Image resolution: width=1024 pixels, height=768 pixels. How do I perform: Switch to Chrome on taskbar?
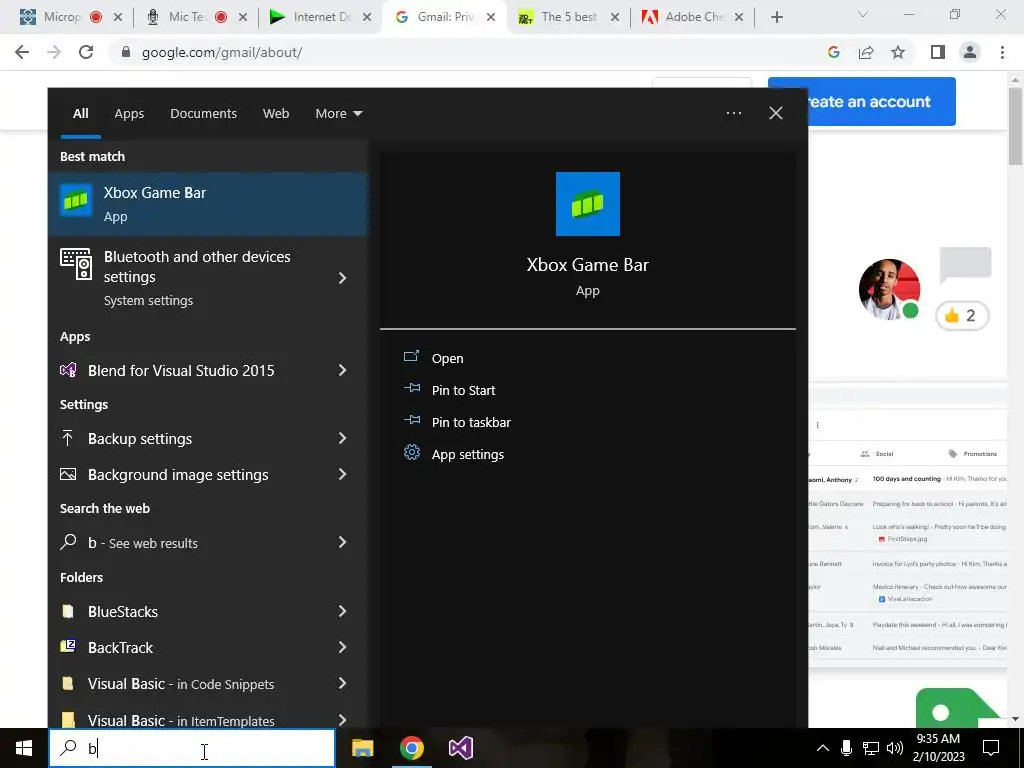411,748
